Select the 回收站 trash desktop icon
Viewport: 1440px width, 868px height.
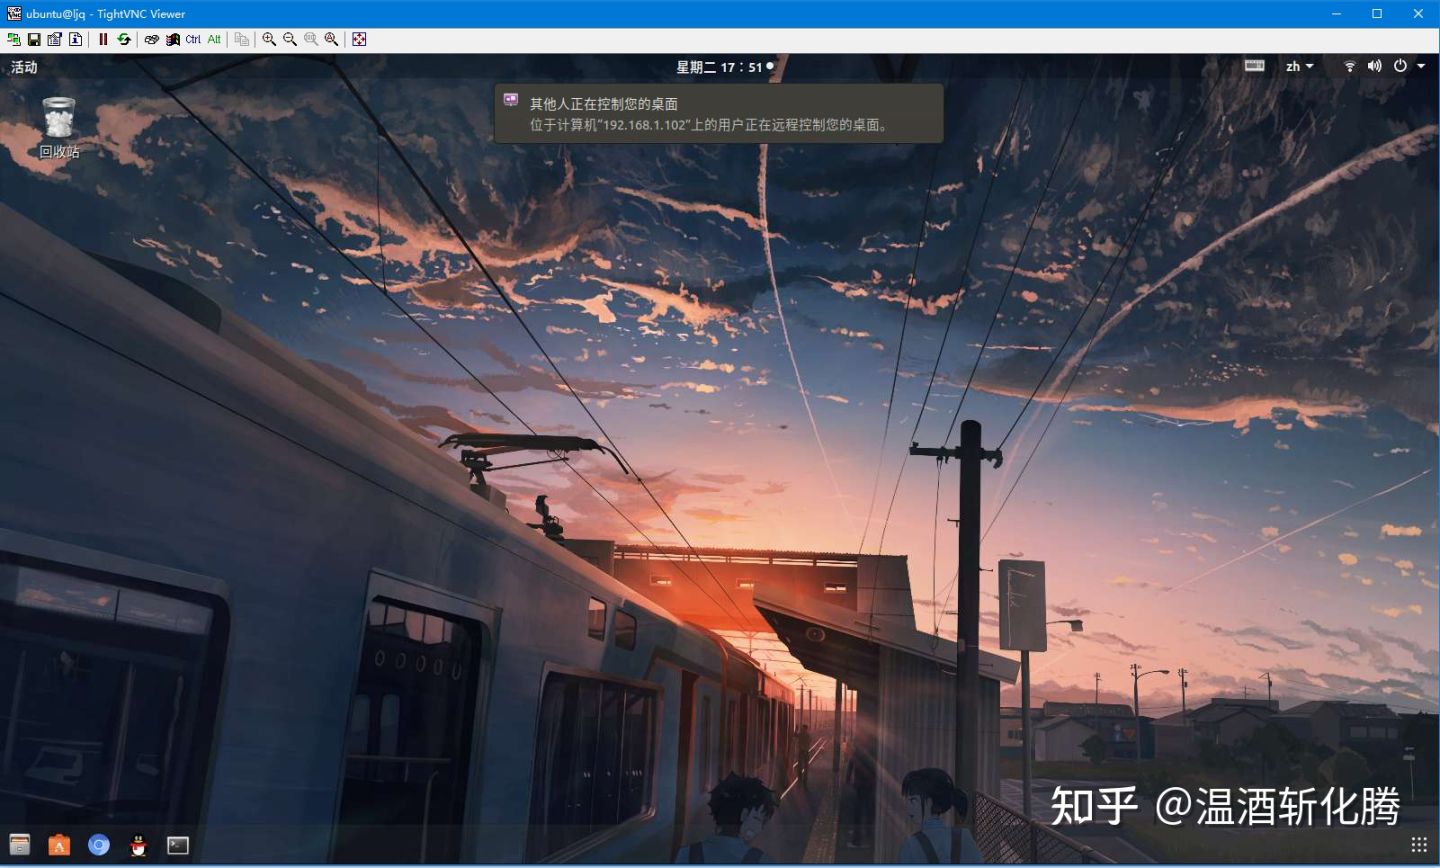click(x=59, y=128)
